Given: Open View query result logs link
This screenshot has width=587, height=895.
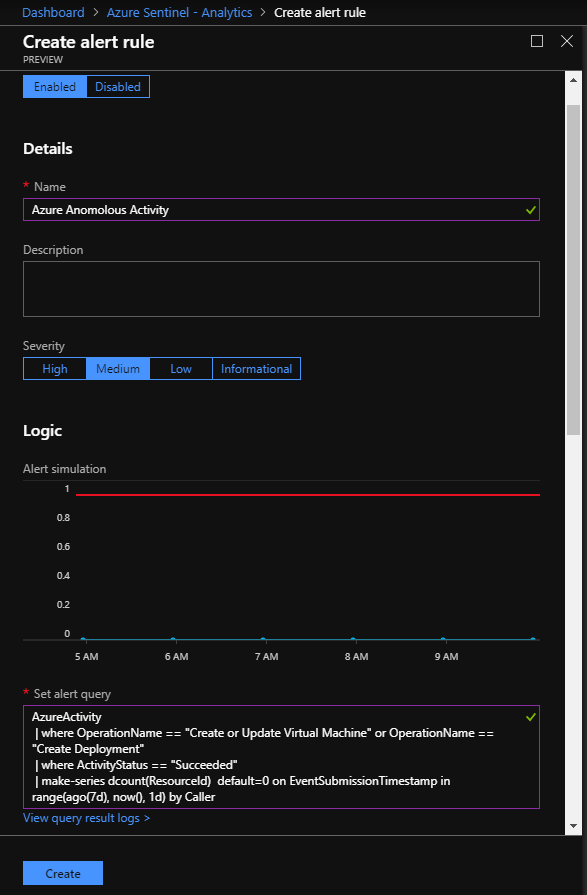Looking at the screenshot, I should tap(86, 818).
